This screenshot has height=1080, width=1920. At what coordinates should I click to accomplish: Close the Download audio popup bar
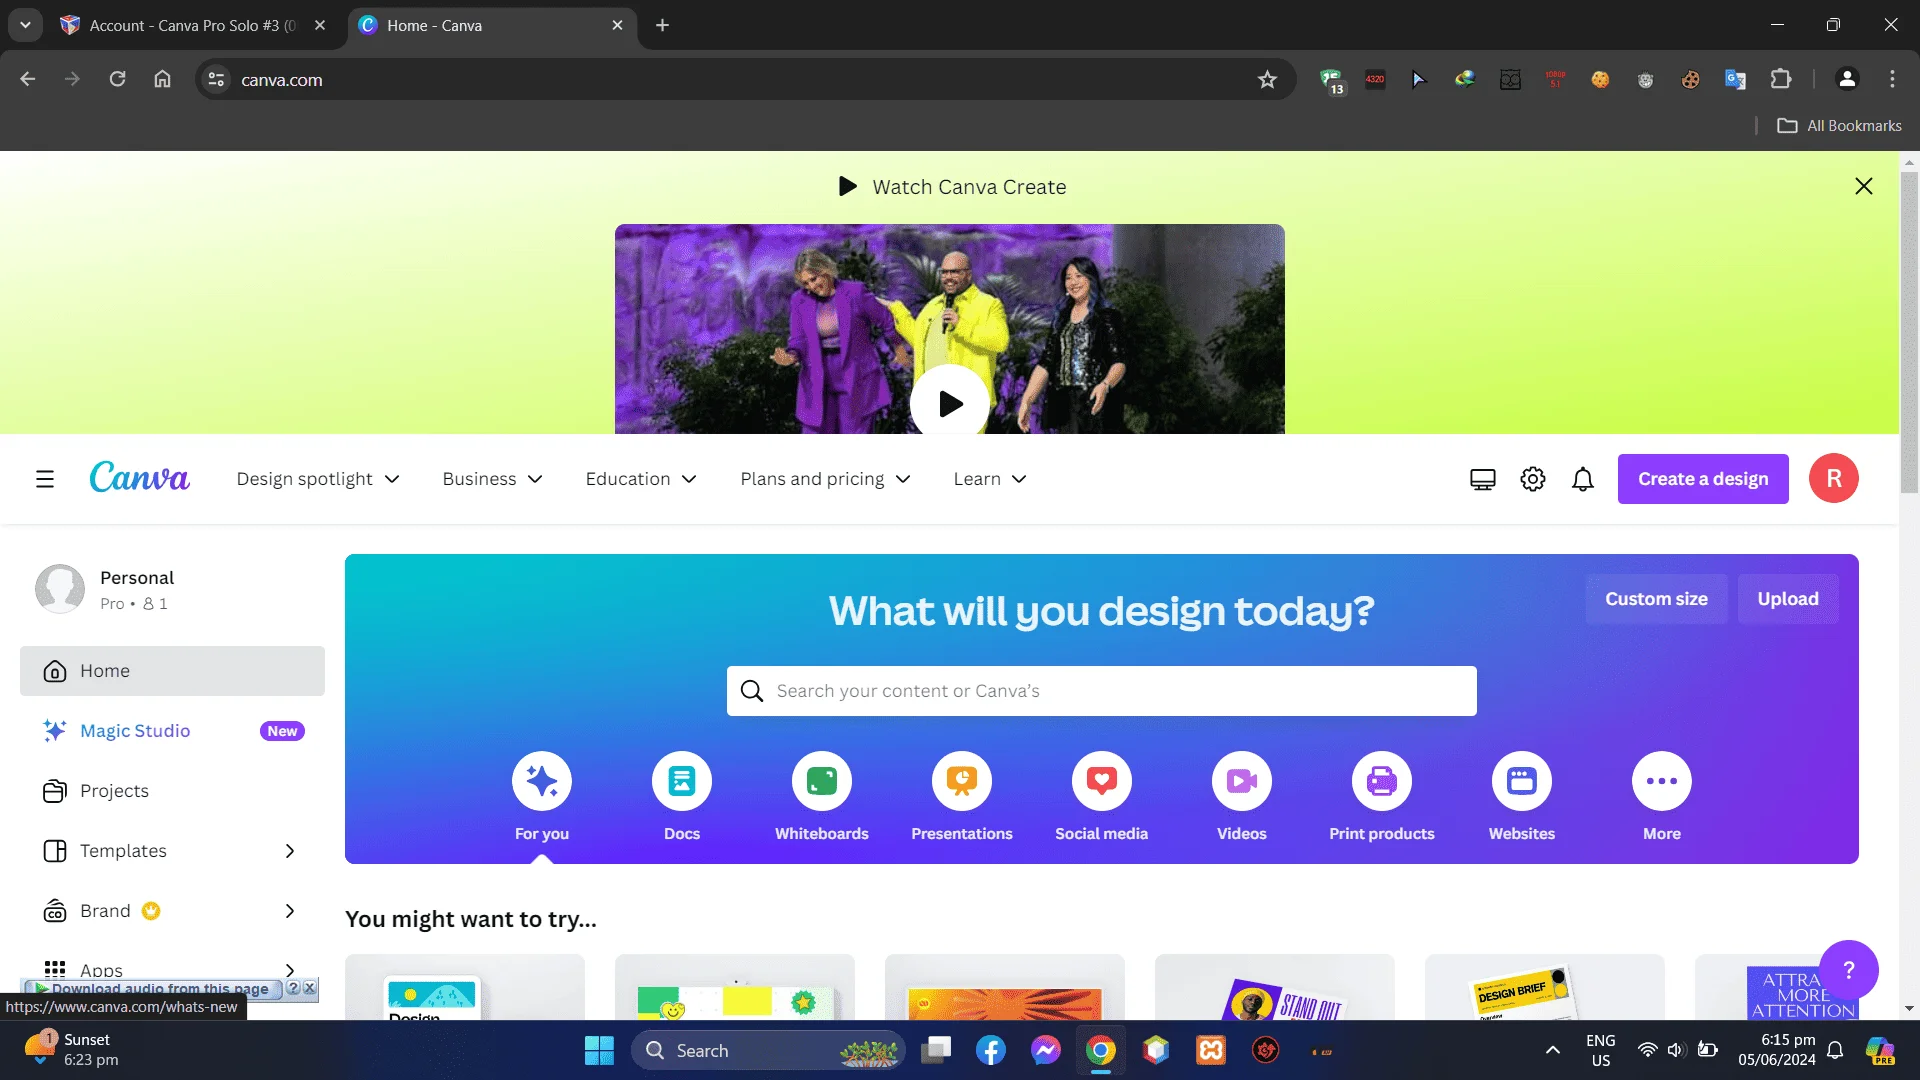[x=310, y=988]
